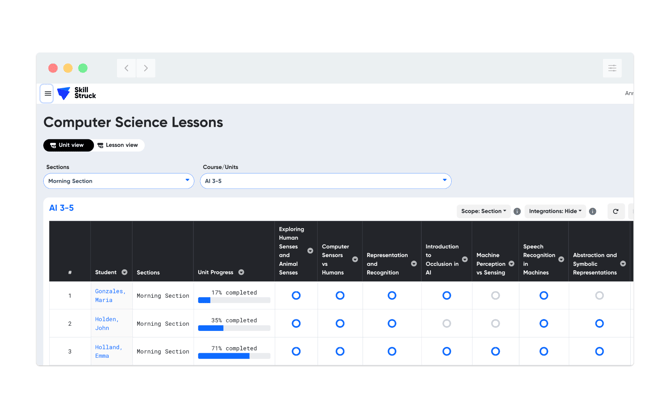The width and height of the screenshot is (670, 418).
Task: Expand the Scope: Section dropdown
Action: pyautogui.click(x=483, y=211)
